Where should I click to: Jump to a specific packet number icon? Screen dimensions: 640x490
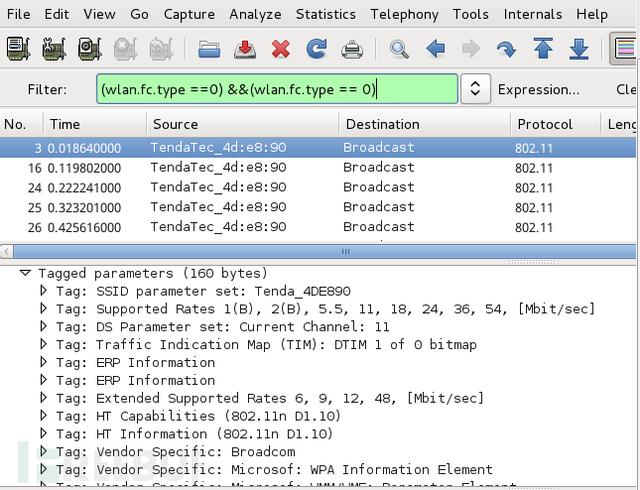pos(507,49)
